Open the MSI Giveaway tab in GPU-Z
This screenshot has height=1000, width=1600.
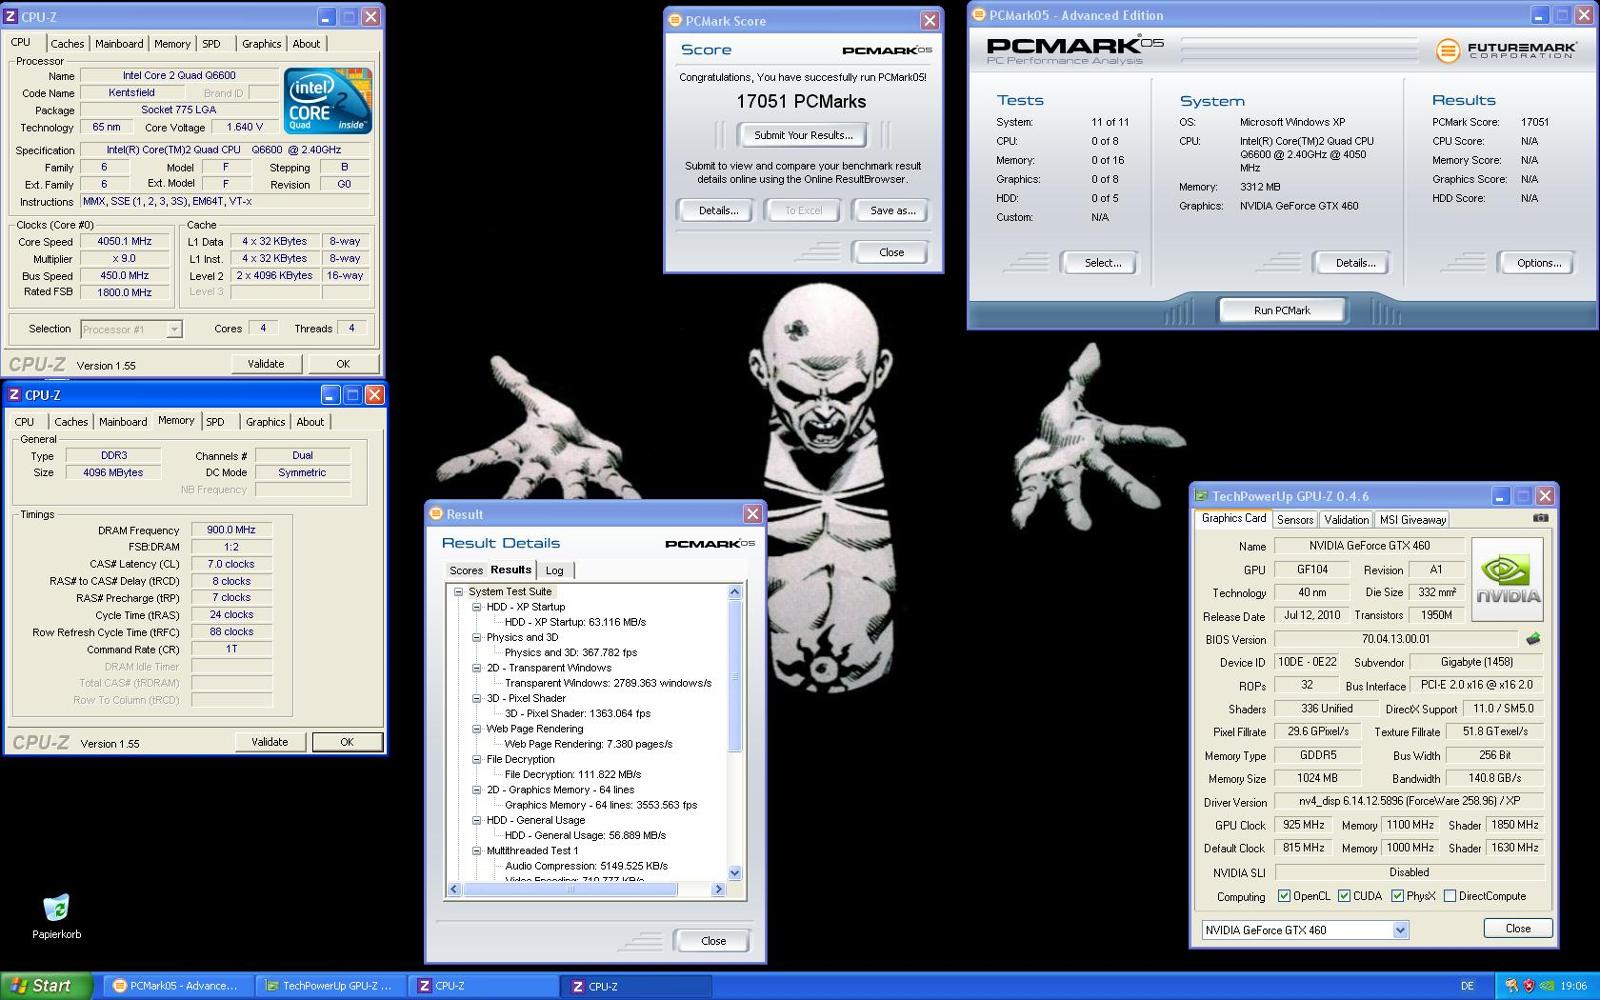tap(1413, 520)
